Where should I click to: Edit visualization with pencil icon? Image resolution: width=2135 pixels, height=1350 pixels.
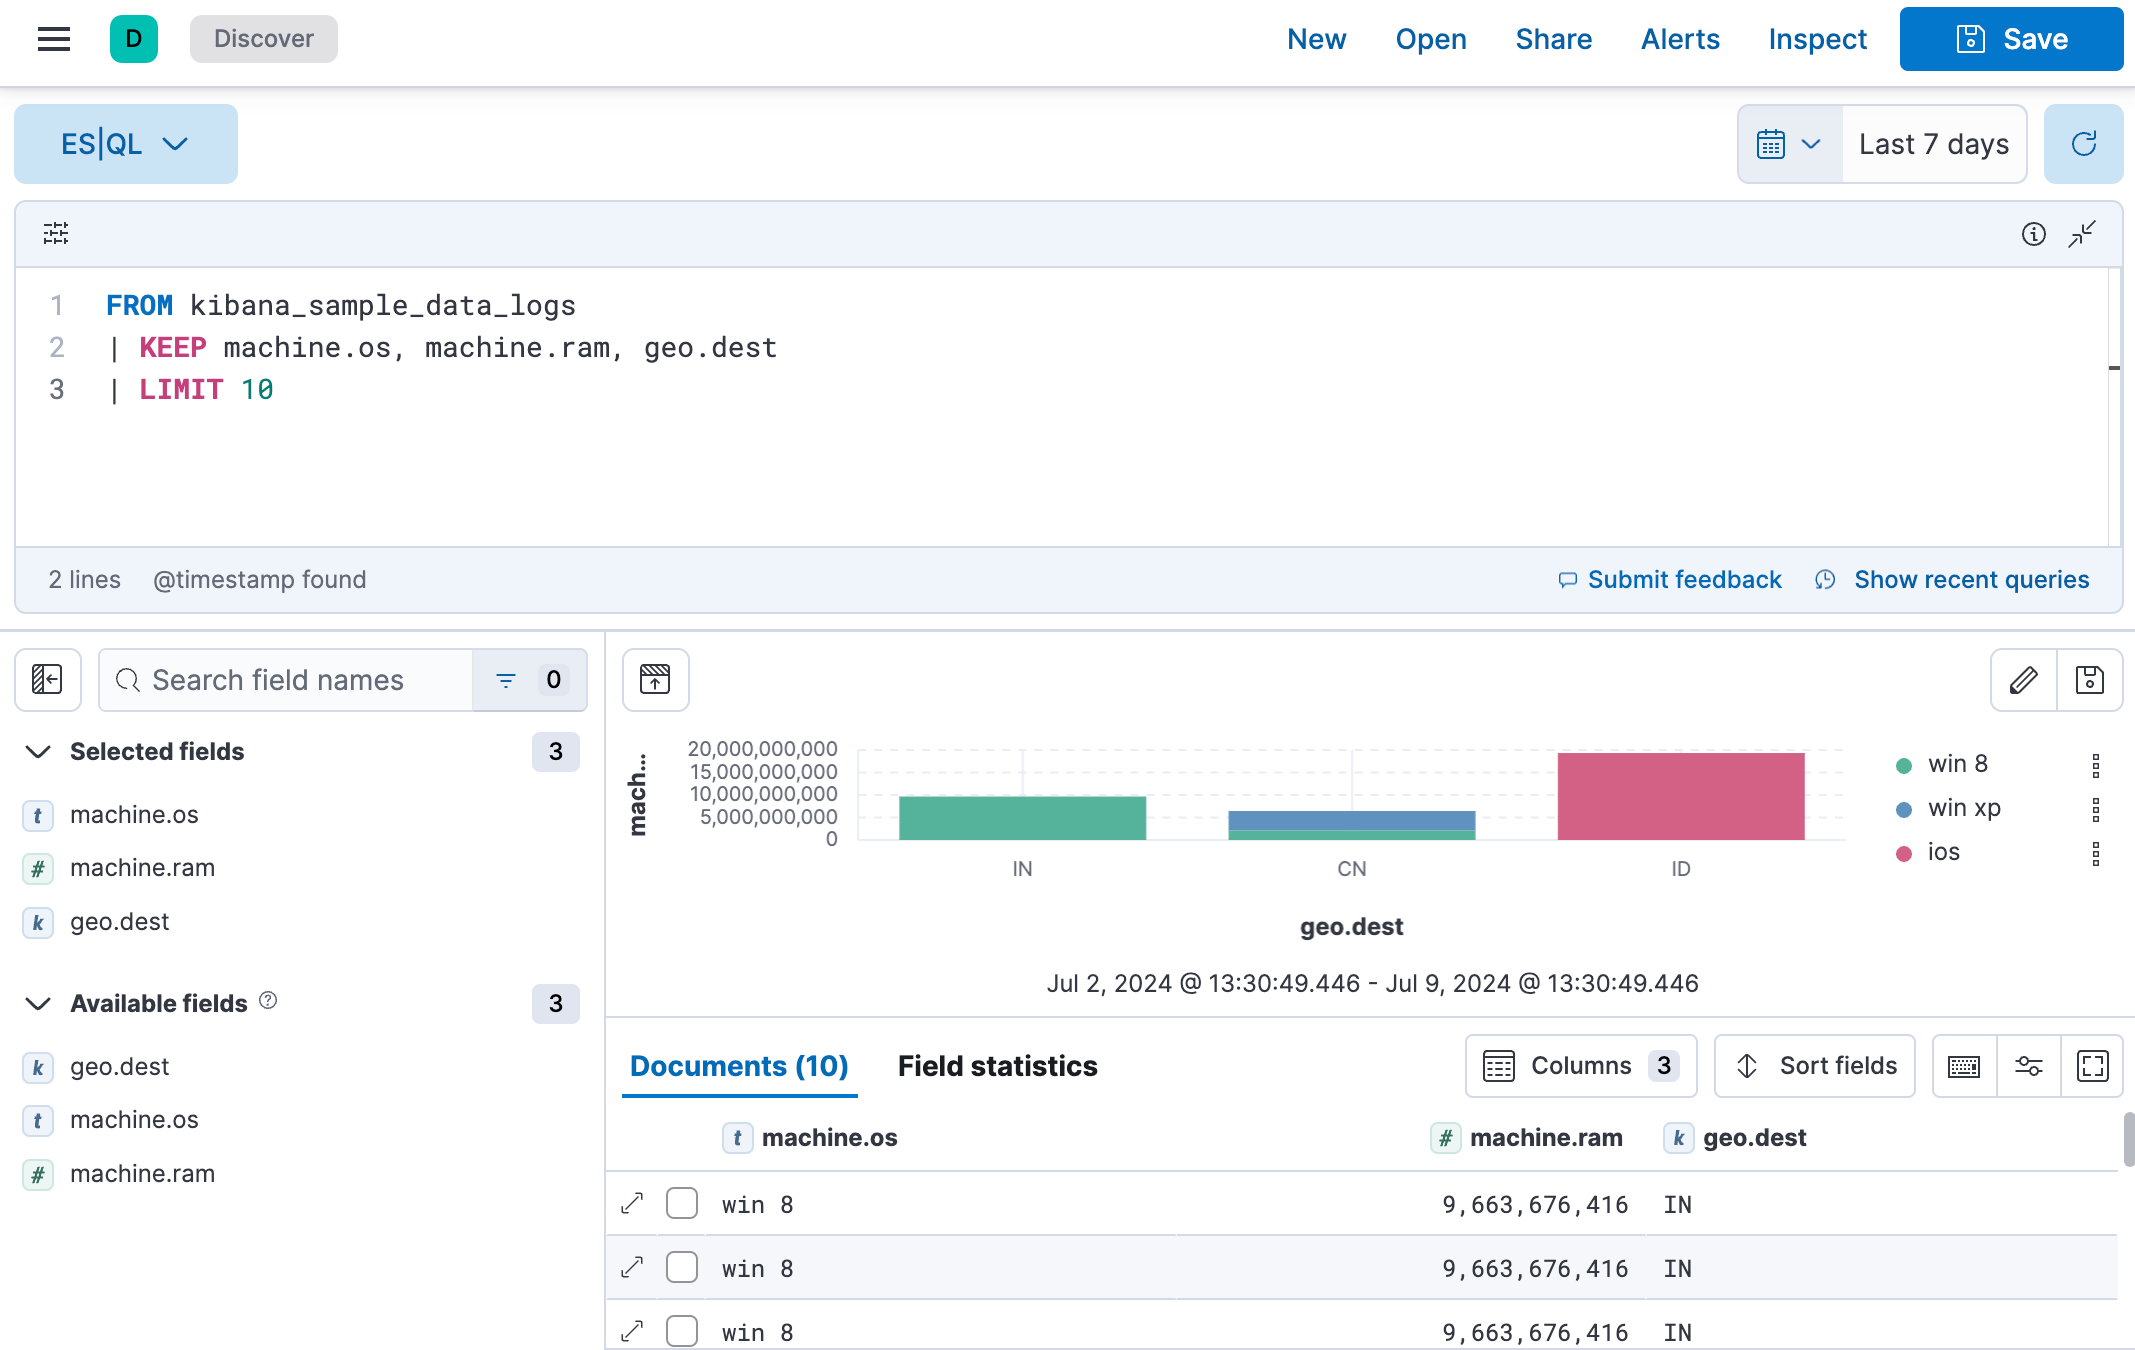2023,680
